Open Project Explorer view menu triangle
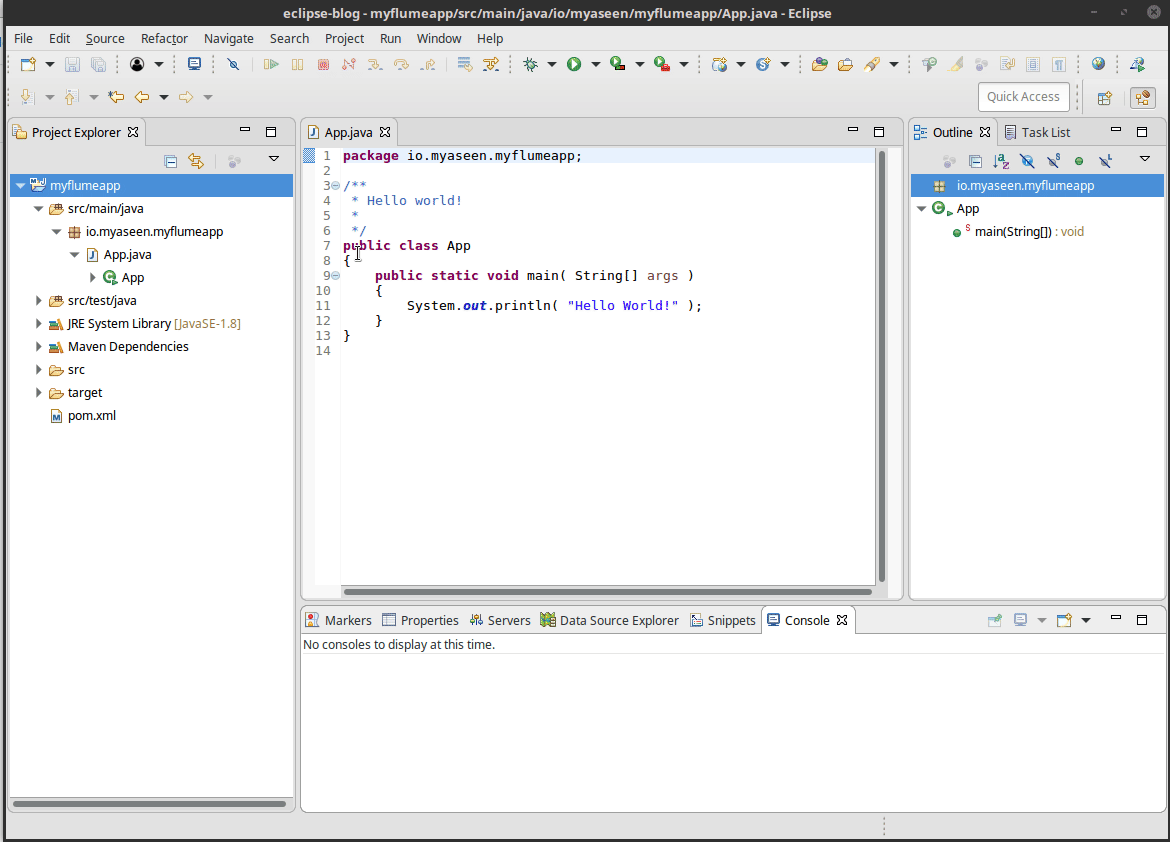 click(274, 158)
